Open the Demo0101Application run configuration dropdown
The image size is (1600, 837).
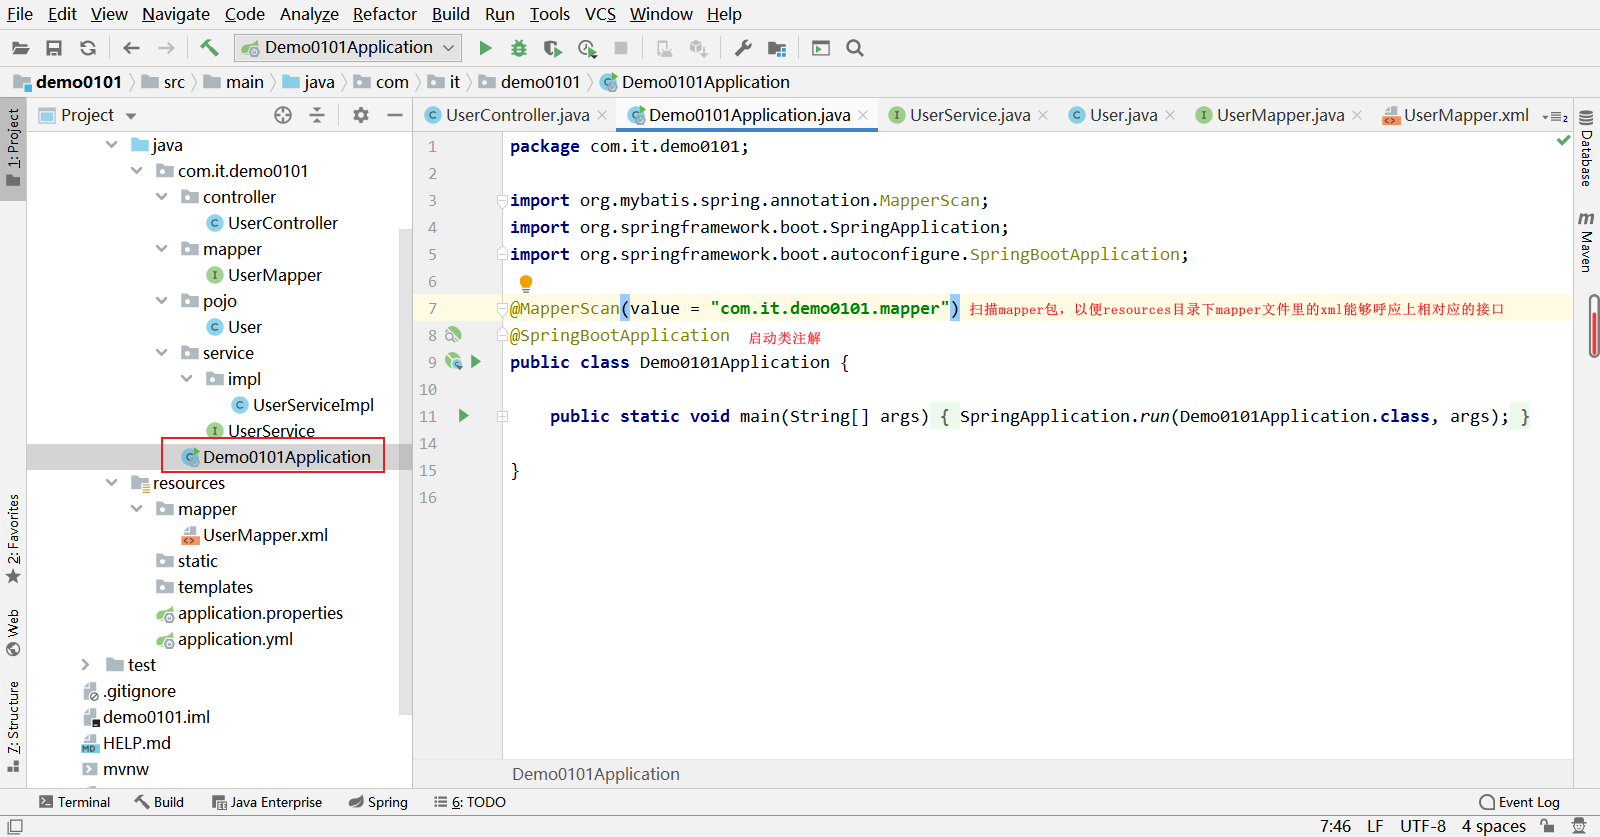point(348,48)
